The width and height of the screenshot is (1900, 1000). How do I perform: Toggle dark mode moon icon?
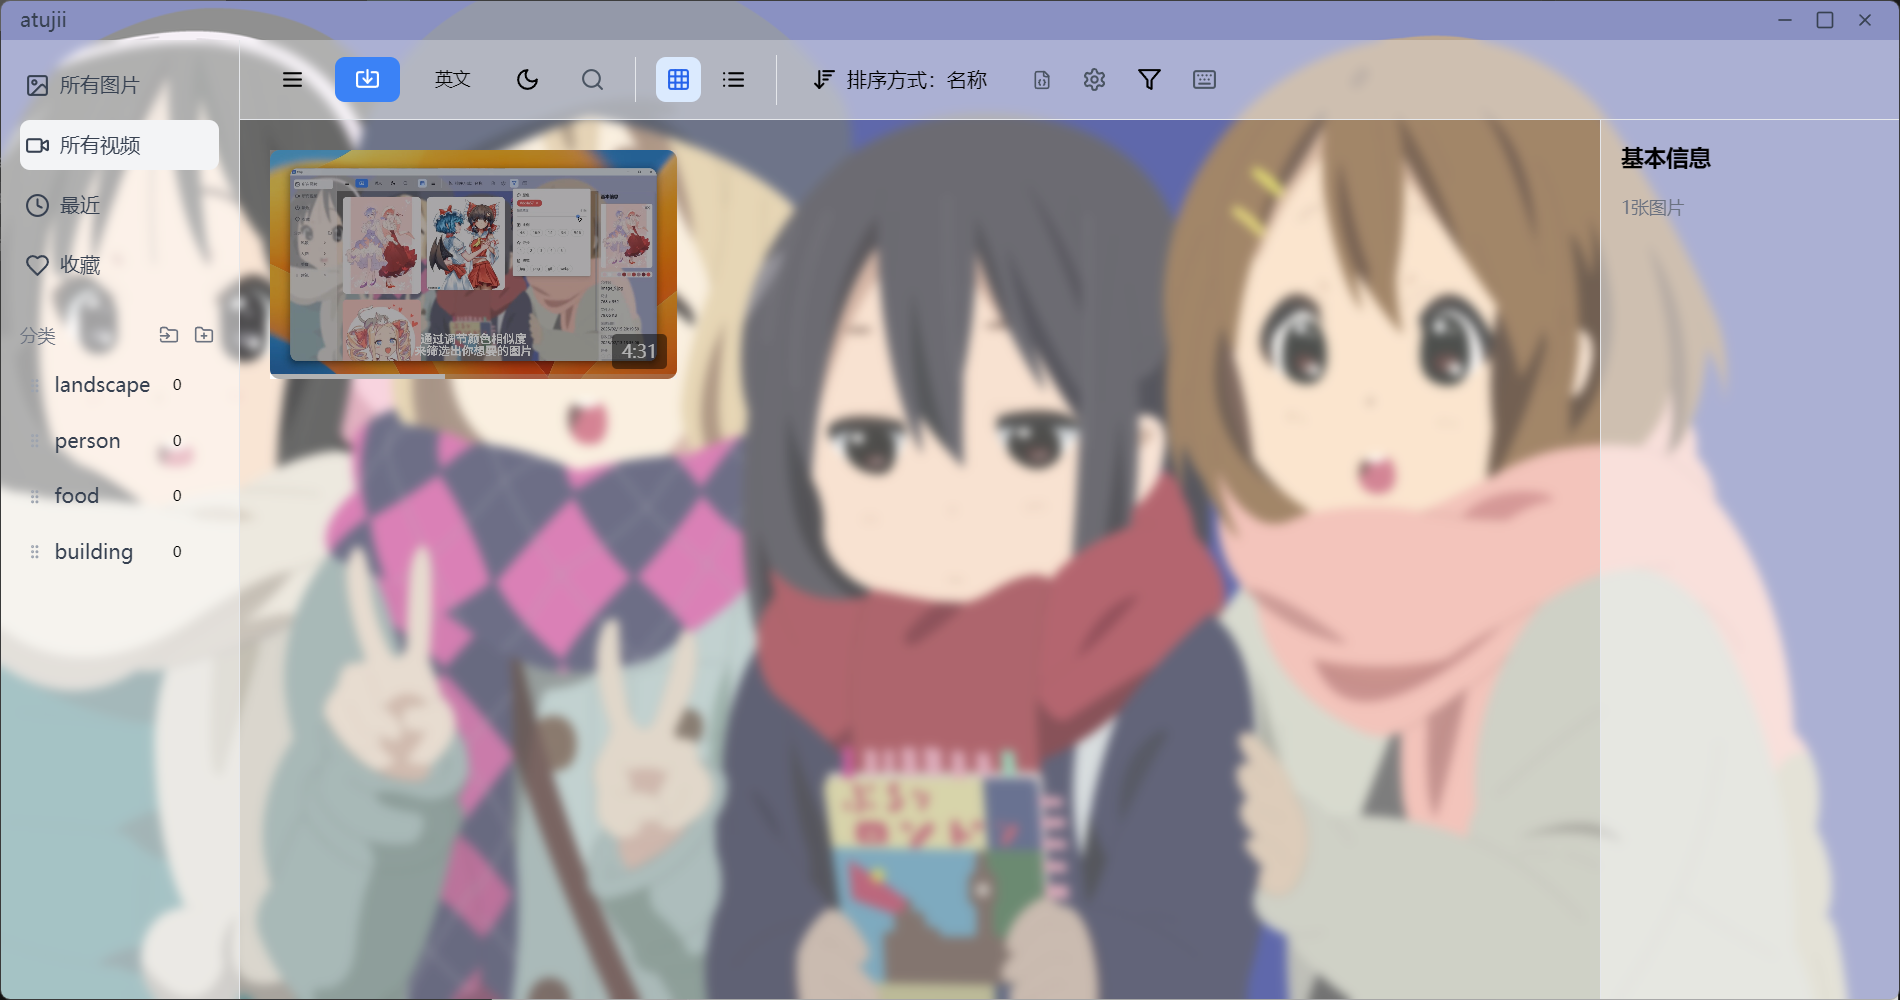[x=527, y=80]
